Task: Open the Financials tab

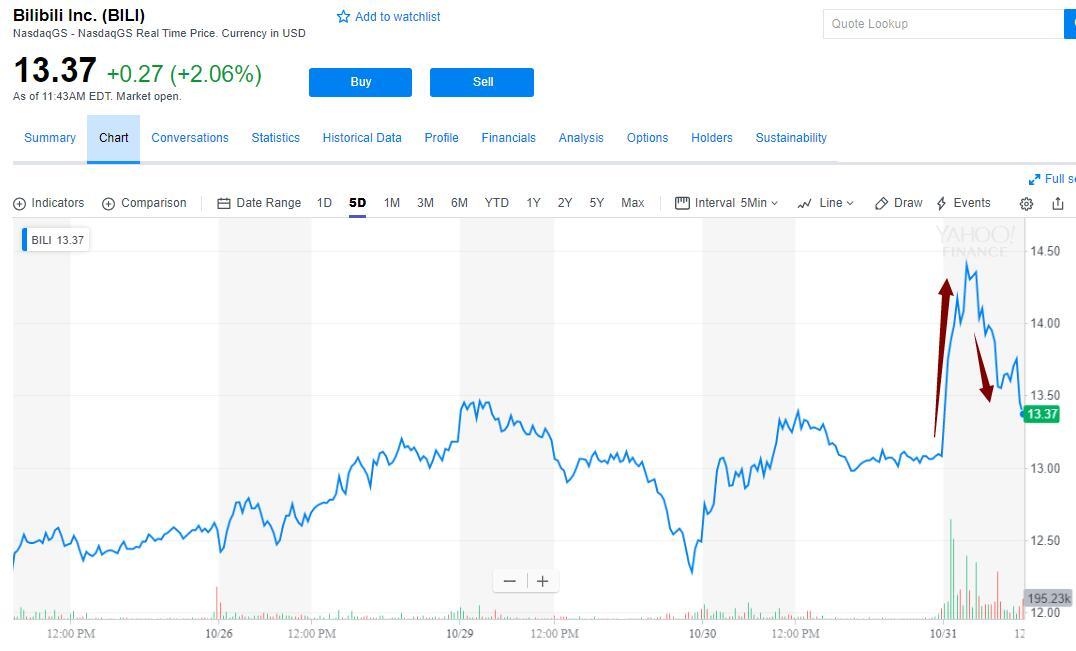Action: coord(508,138)
